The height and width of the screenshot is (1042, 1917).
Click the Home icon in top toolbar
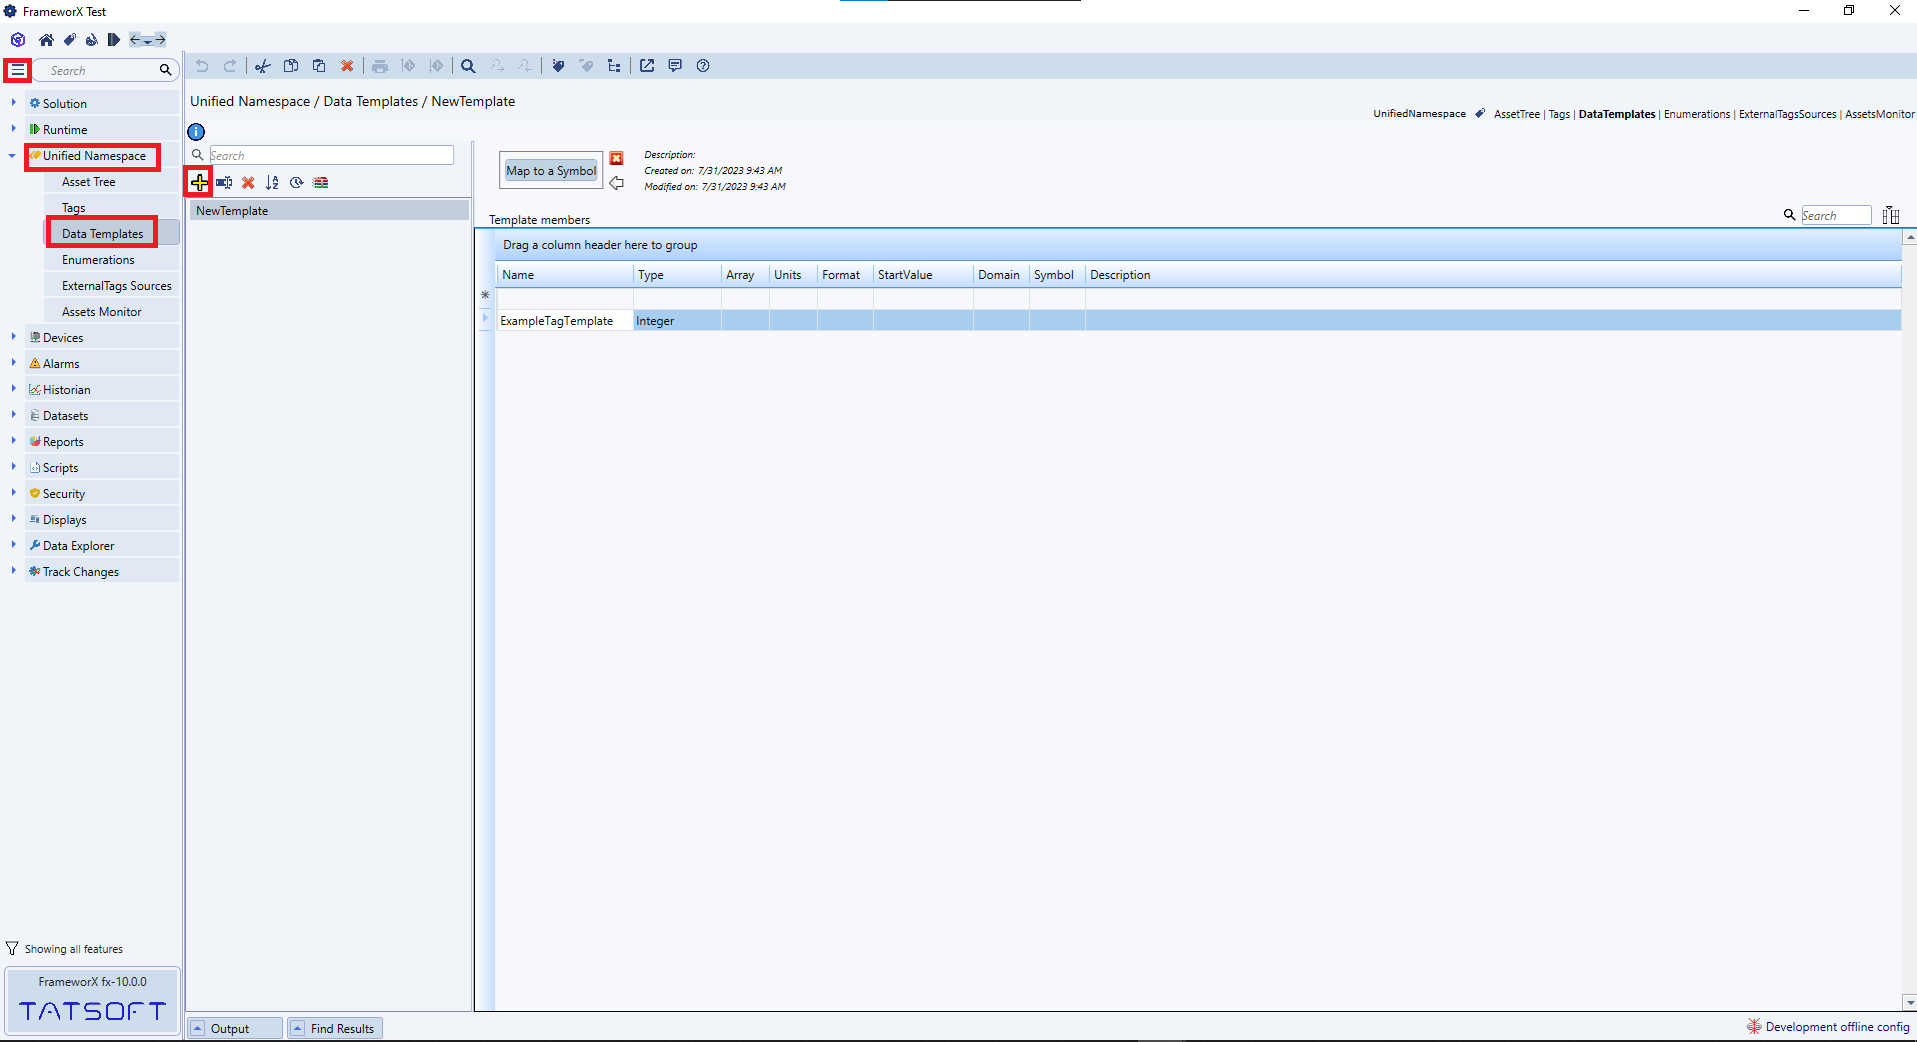(46, 40)
